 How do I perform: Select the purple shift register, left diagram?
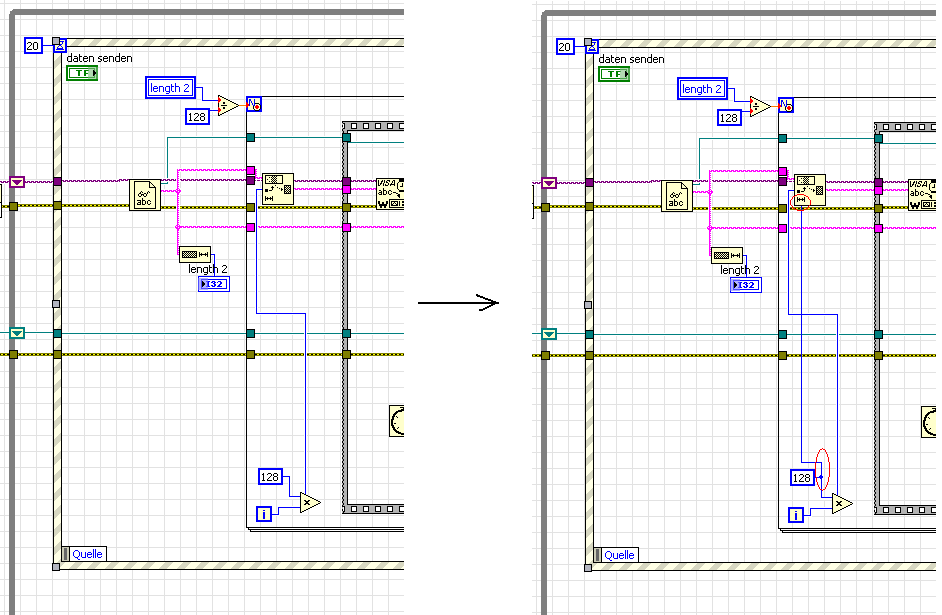(x=17, y=182)
